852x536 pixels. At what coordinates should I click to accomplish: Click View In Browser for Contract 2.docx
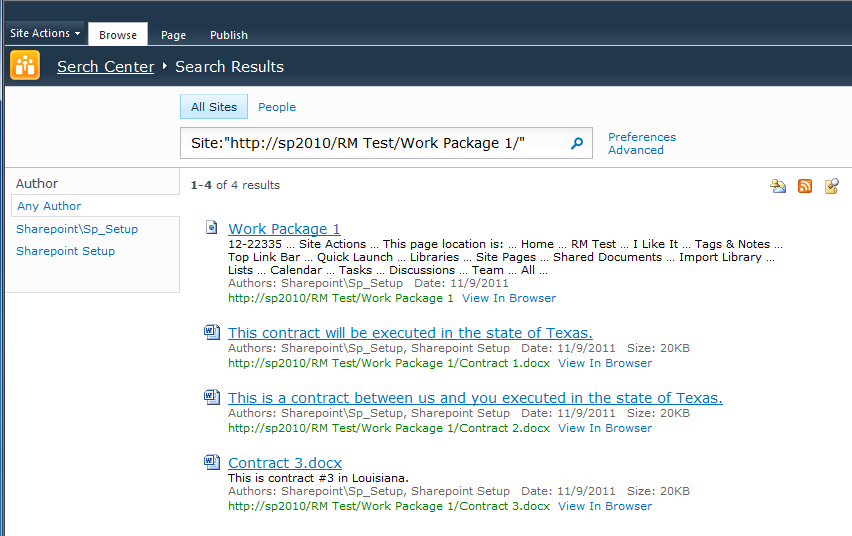[605, 428]
